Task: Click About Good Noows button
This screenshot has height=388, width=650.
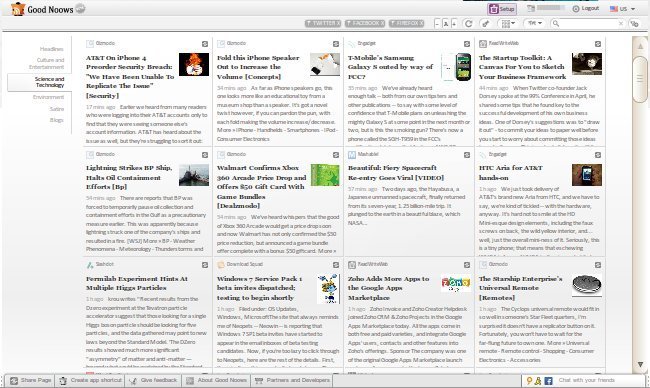Action: pyautogui.click(x=216, y=380)
